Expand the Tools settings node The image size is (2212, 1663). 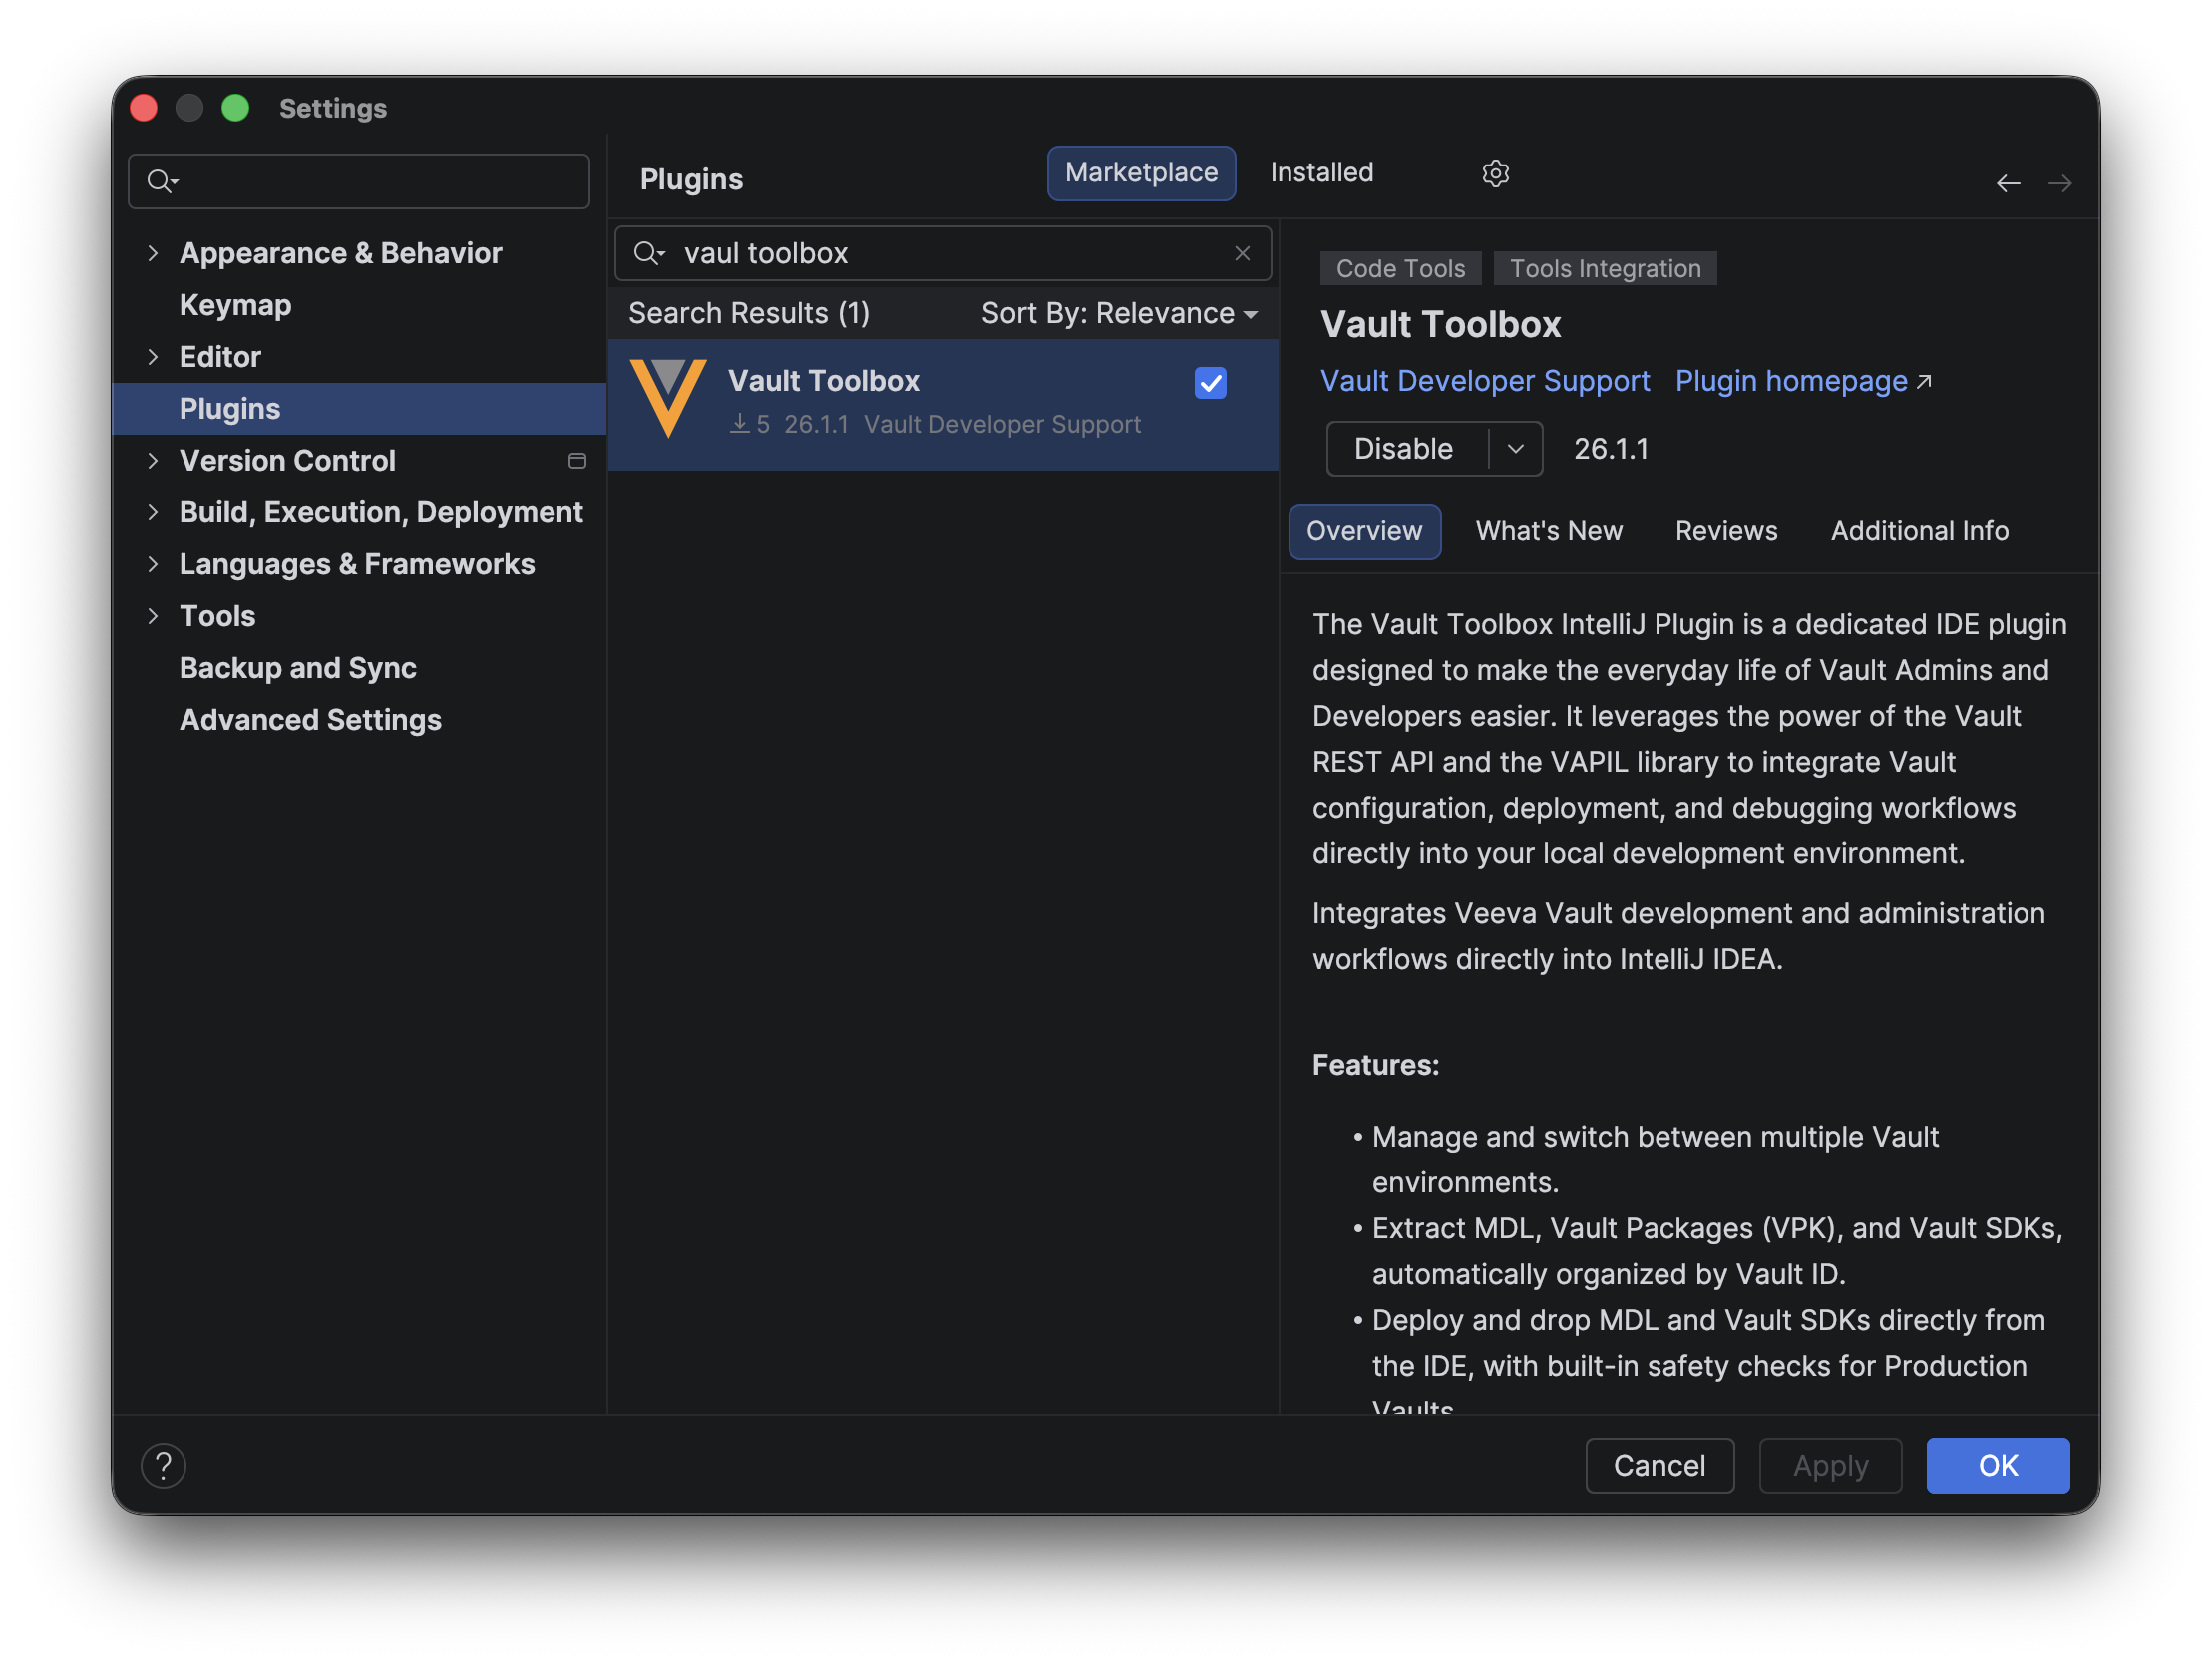[x=153, y=617]
